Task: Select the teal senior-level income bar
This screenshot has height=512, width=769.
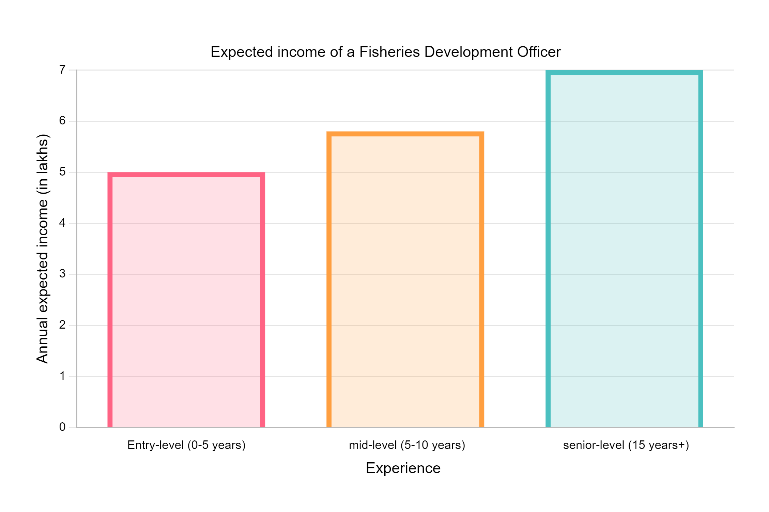Action: tap(624, 250)
